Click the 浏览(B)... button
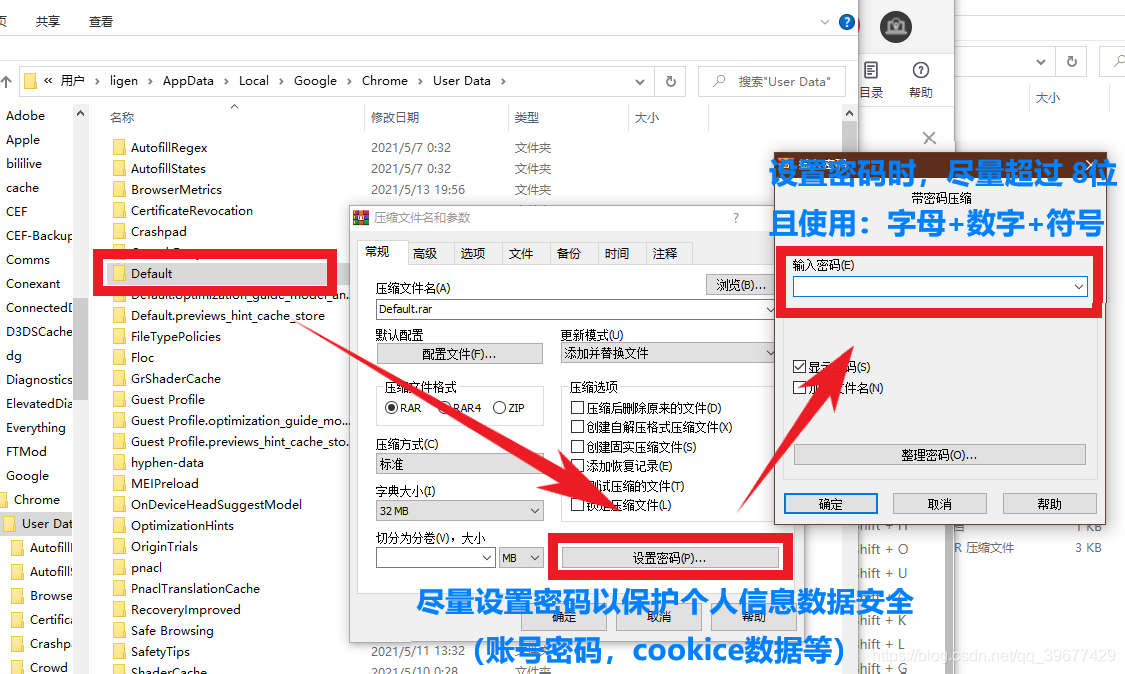The height and width of the screenshot is (674, 1125). [740, 285]
